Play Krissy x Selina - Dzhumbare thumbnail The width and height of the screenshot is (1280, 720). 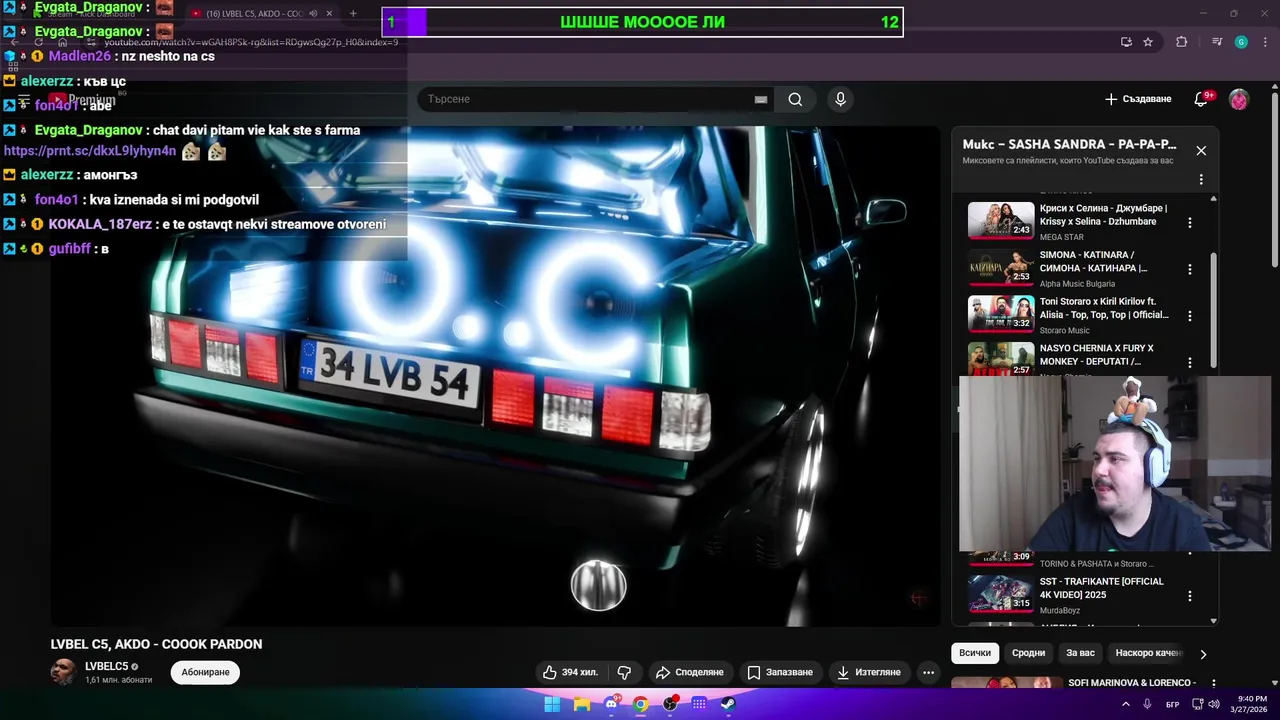(x=1001, y=220)
